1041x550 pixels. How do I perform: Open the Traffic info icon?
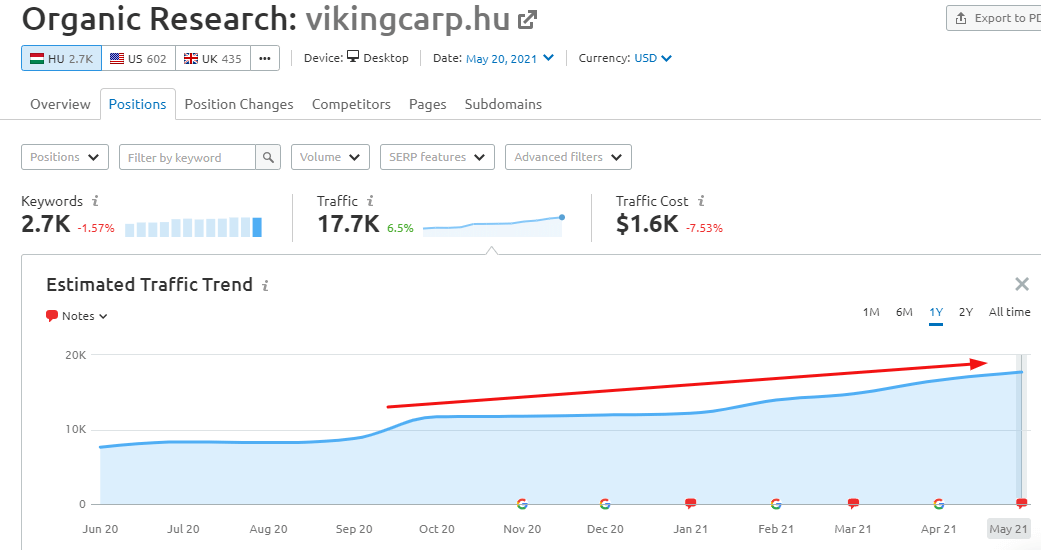pyautogui.click(x=370, y=201)
